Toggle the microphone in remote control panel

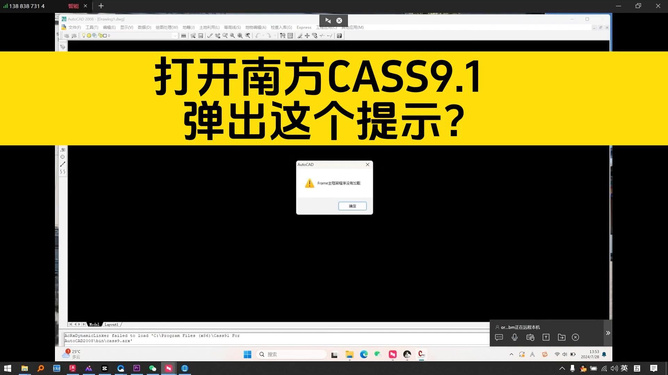(515, 337)
